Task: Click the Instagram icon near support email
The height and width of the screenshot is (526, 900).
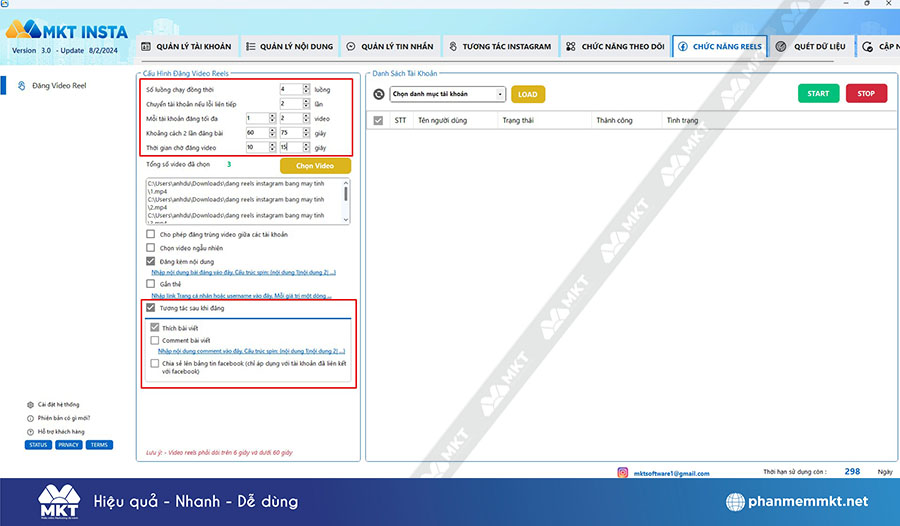Action: point(622,473)
